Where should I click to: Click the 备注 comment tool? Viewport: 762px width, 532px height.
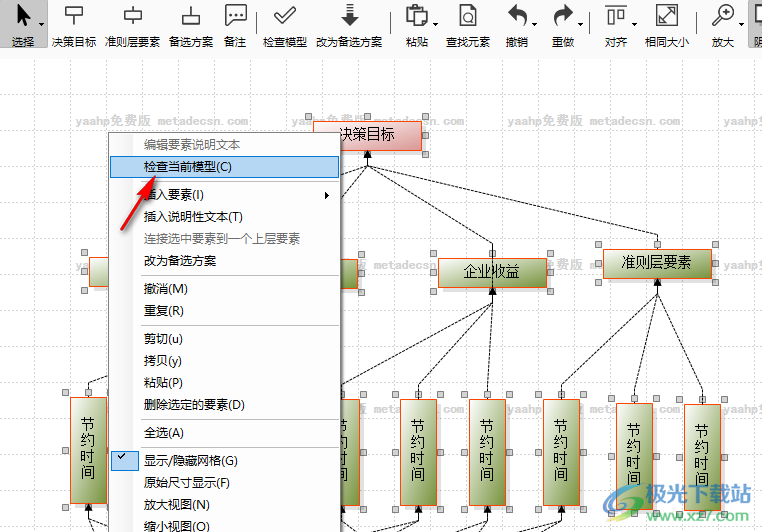click(x=235, y=24)
